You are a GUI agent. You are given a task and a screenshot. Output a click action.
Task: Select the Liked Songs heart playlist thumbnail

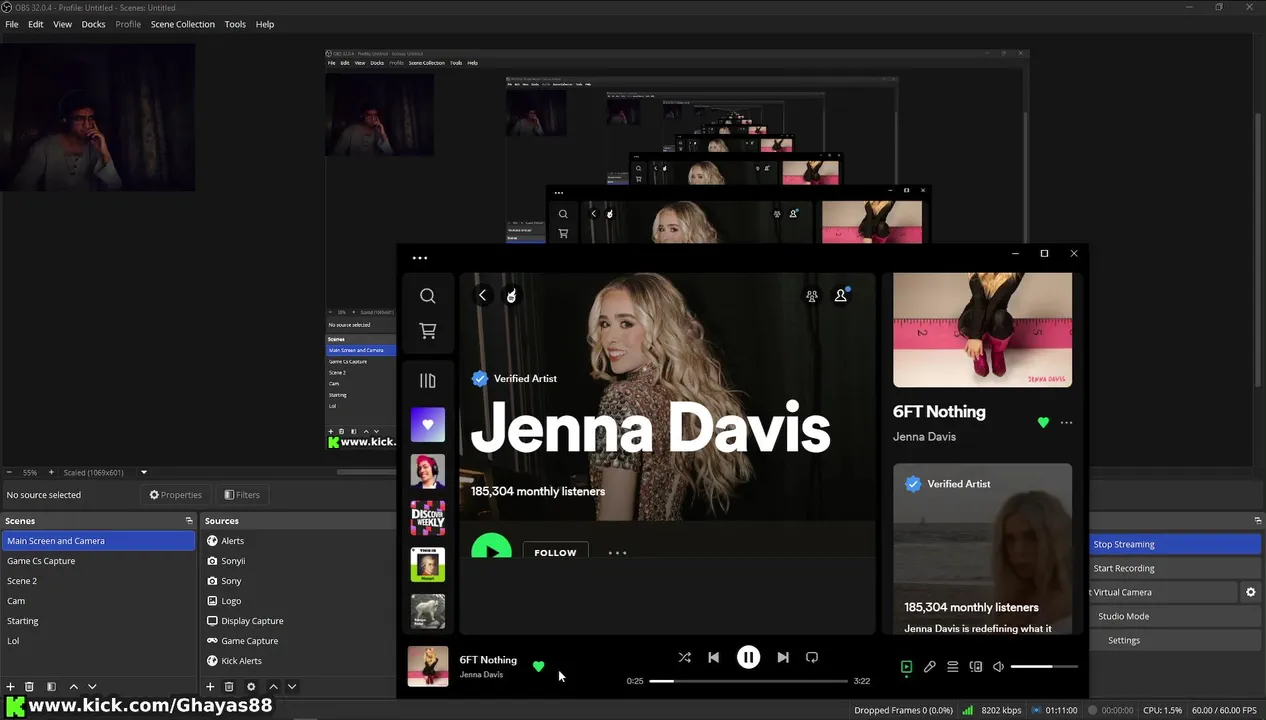[427, 425]
